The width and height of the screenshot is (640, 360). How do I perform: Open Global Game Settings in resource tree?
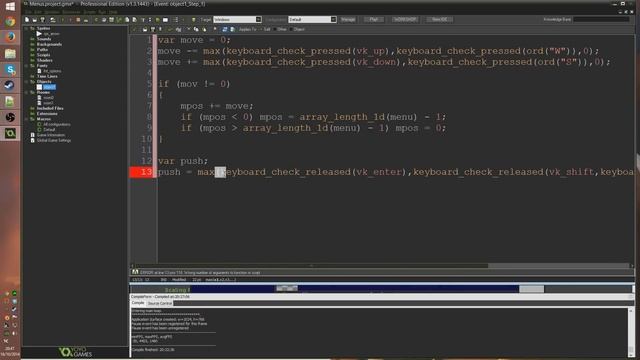[53, 140]
